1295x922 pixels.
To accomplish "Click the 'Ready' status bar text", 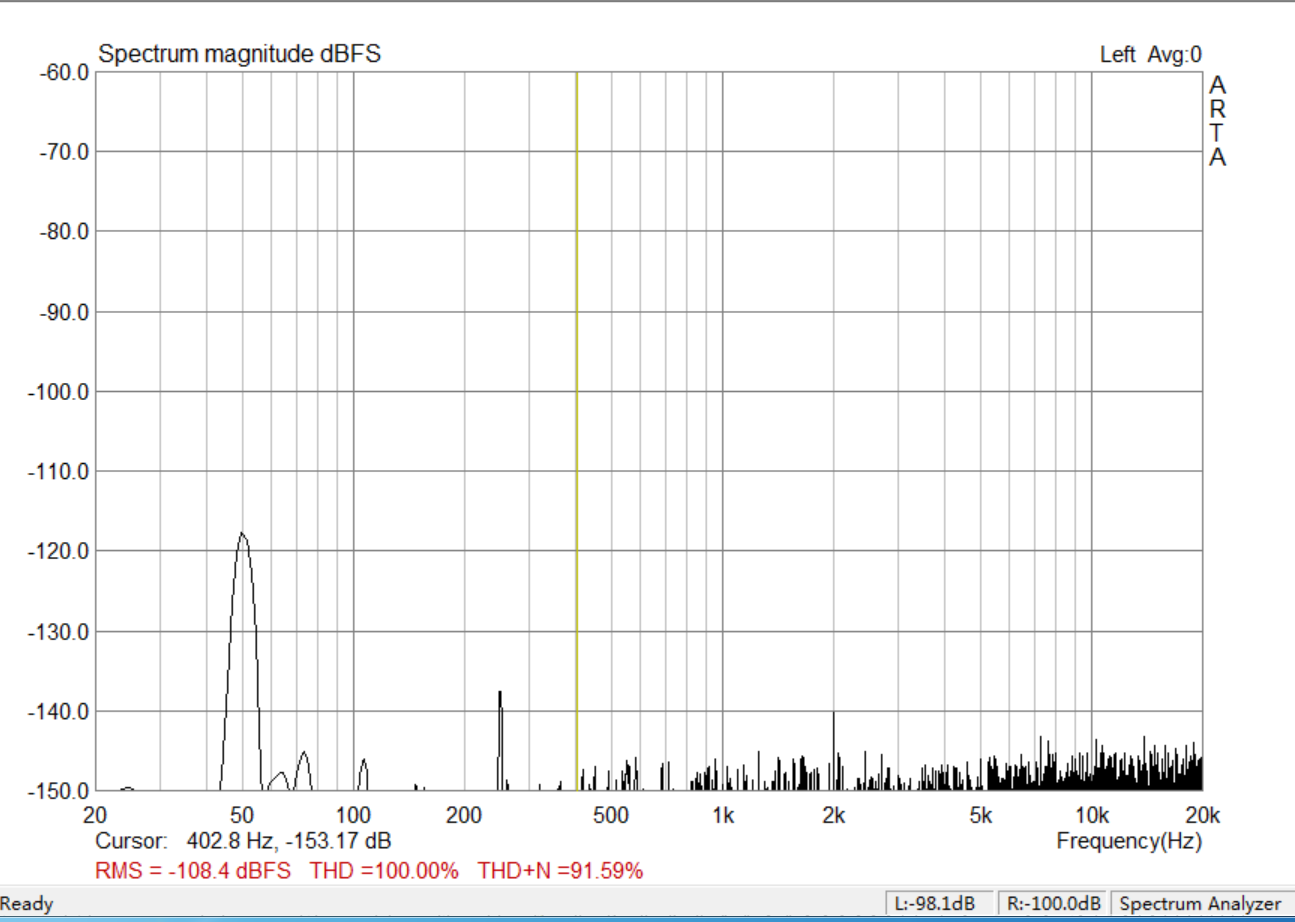I will [27, 904].
